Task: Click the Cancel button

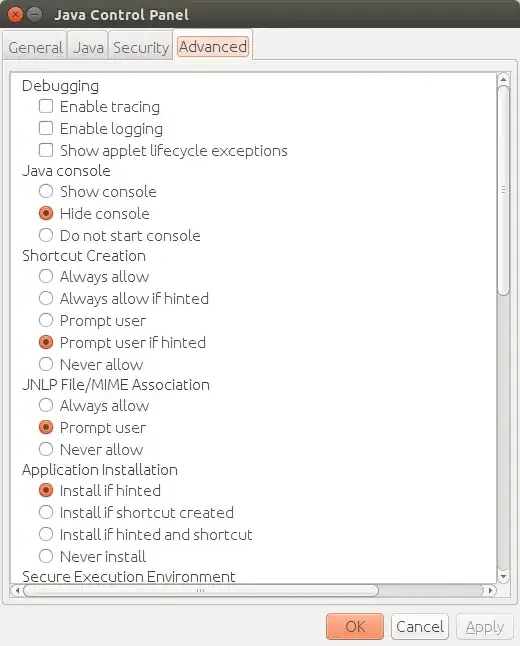Action: pos(420,627)
